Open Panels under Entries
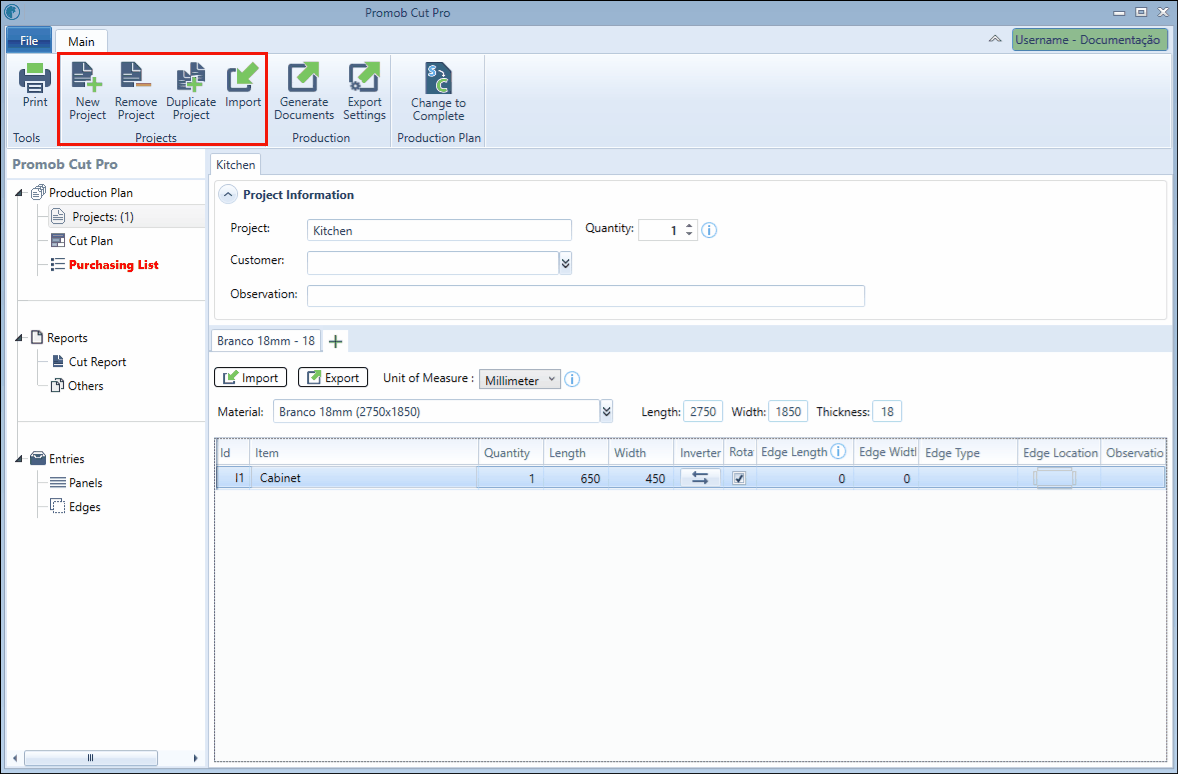Image resolution: width=1178 pixels, height=774 pixels. coord(86,483)
